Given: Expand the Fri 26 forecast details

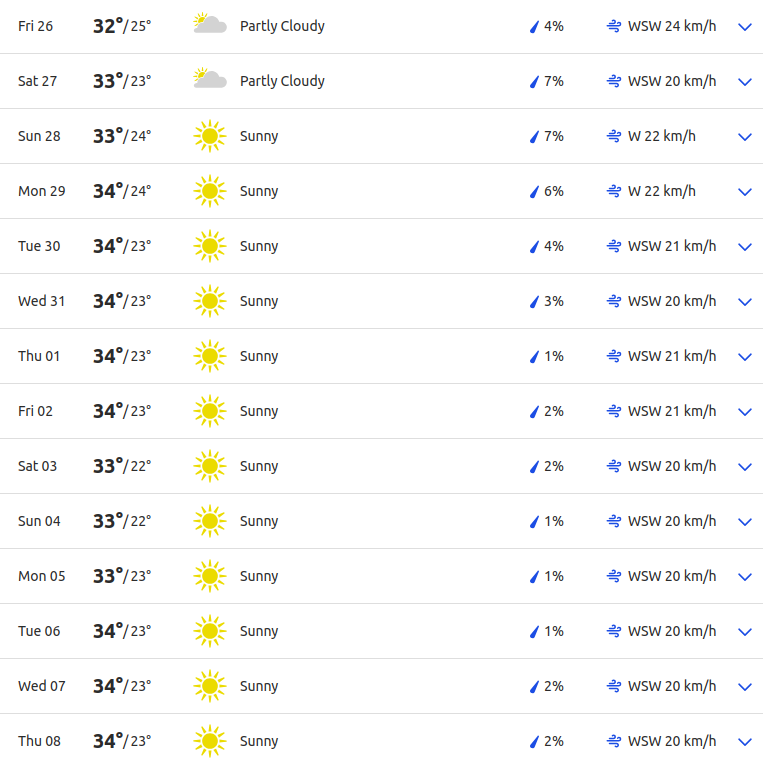Looking at the screenshot, I should coord(744,27).
